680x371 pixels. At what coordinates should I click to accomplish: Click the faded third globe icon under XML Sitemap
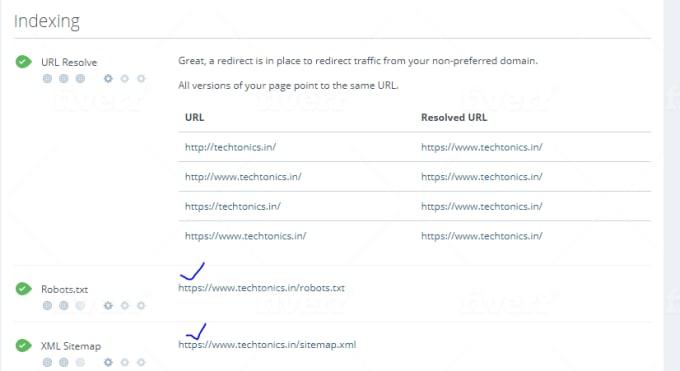tap(80, 362)
